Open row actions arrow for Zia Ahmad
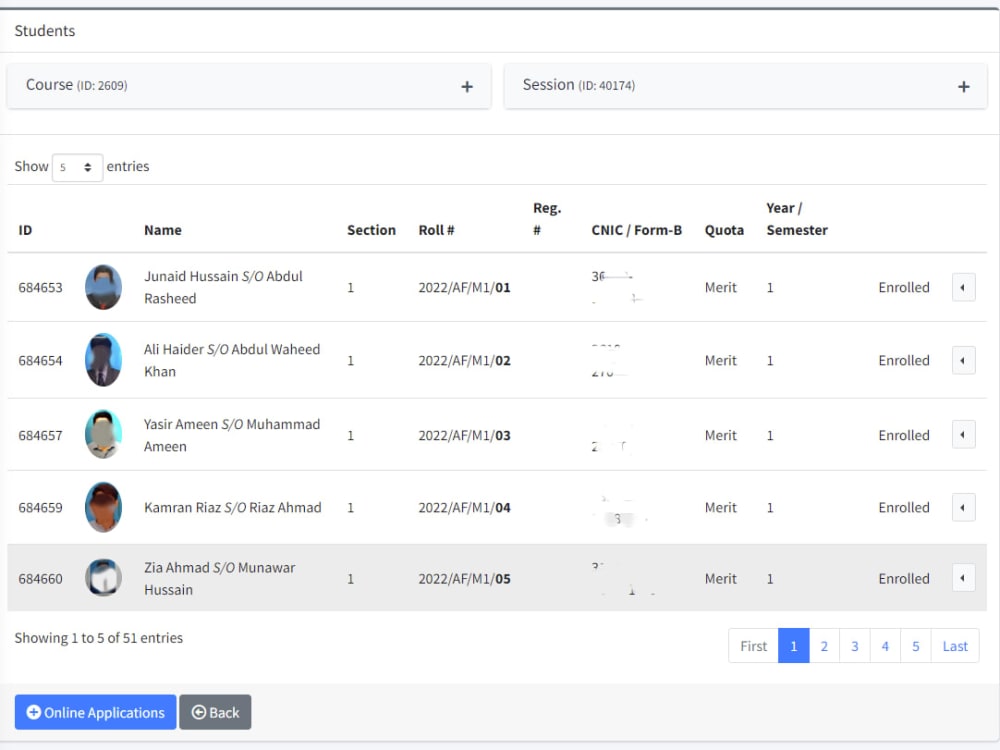 point(963,578)
